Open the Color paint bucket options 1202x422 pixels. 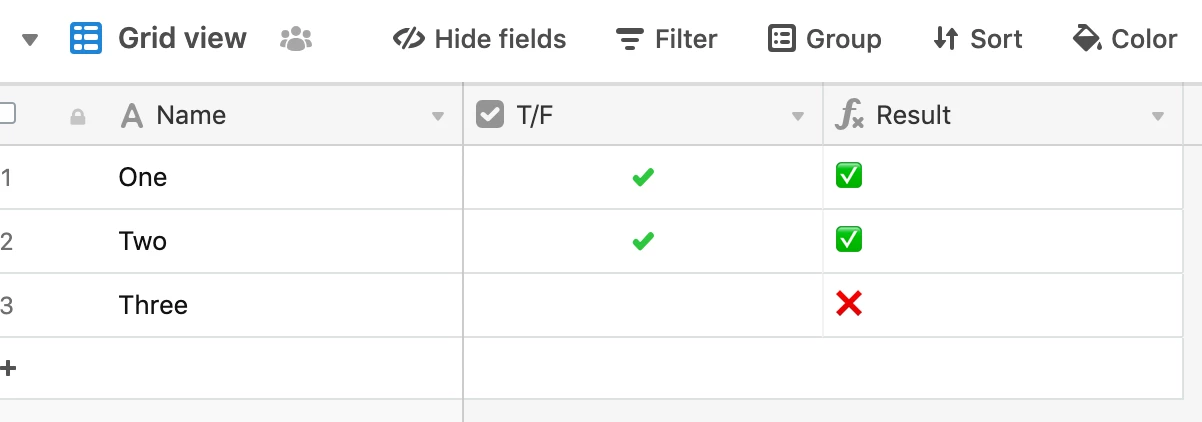pyautogui.click(x=1125, y=39)
